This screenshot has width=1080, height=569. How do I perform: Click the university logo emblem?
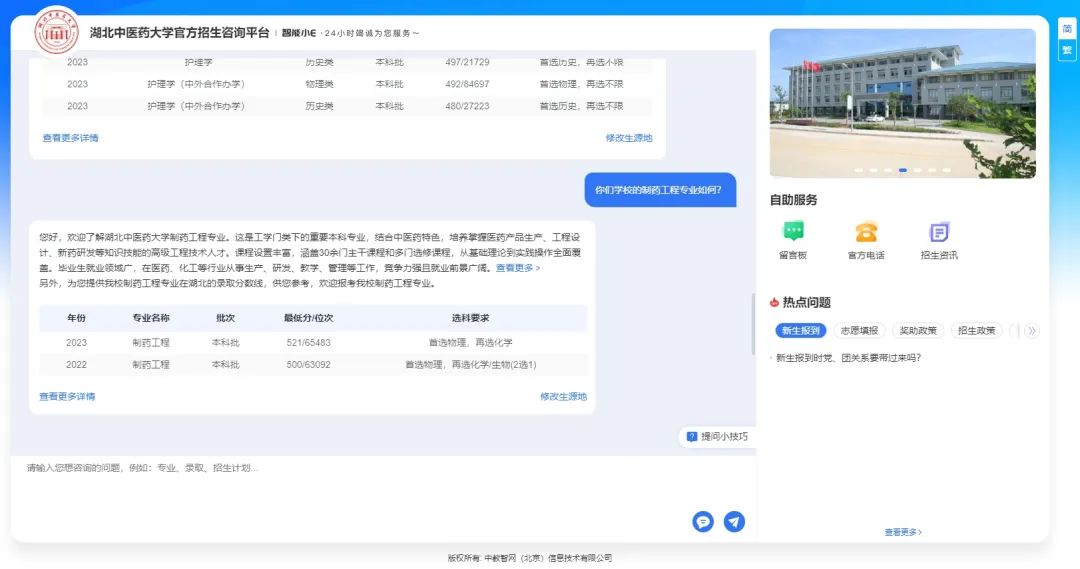(57, 32)
